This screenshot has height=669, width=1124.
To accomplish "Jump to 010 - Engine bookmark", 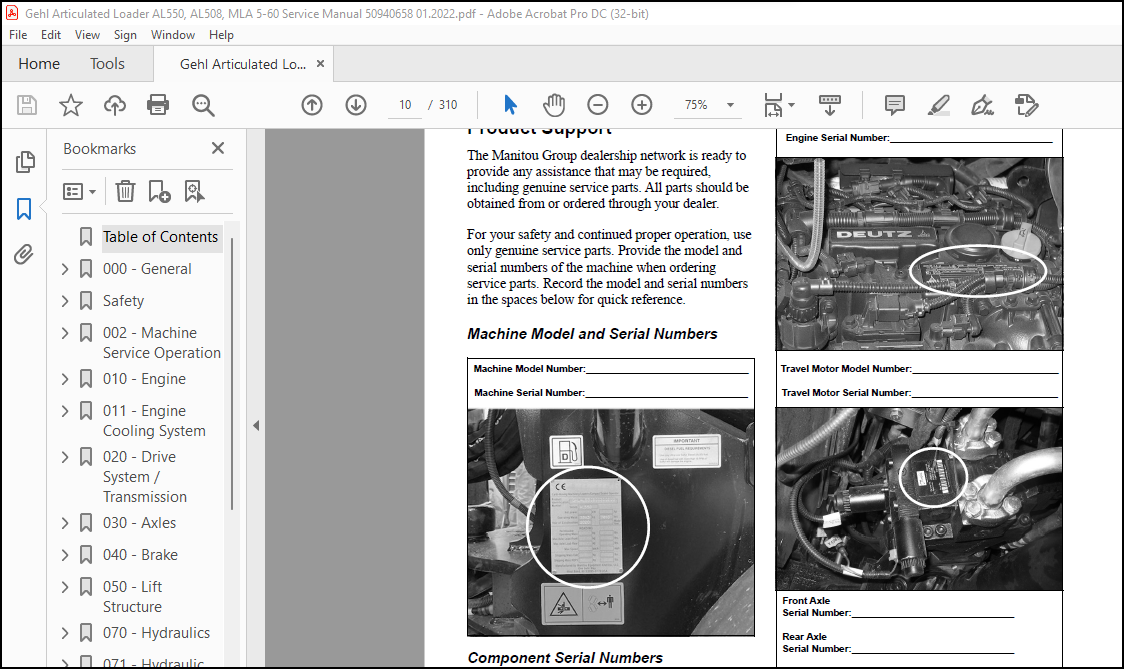I will coord(144,379).
